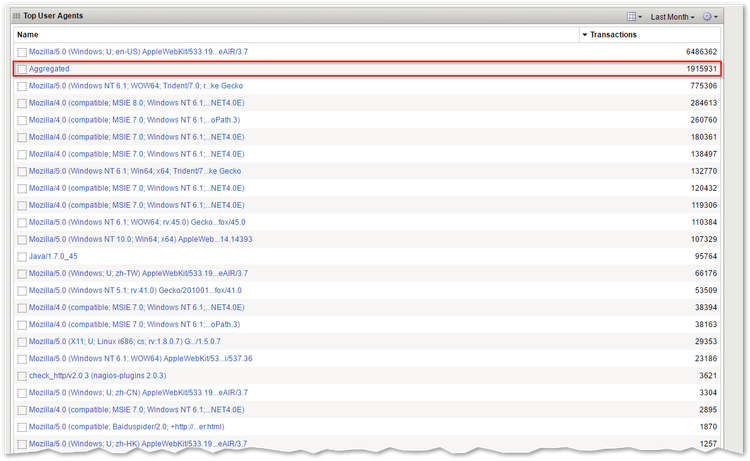The image size is (750, 461).
Task: Select the 23186 transactions value
Action: click(x=706, y=359)
